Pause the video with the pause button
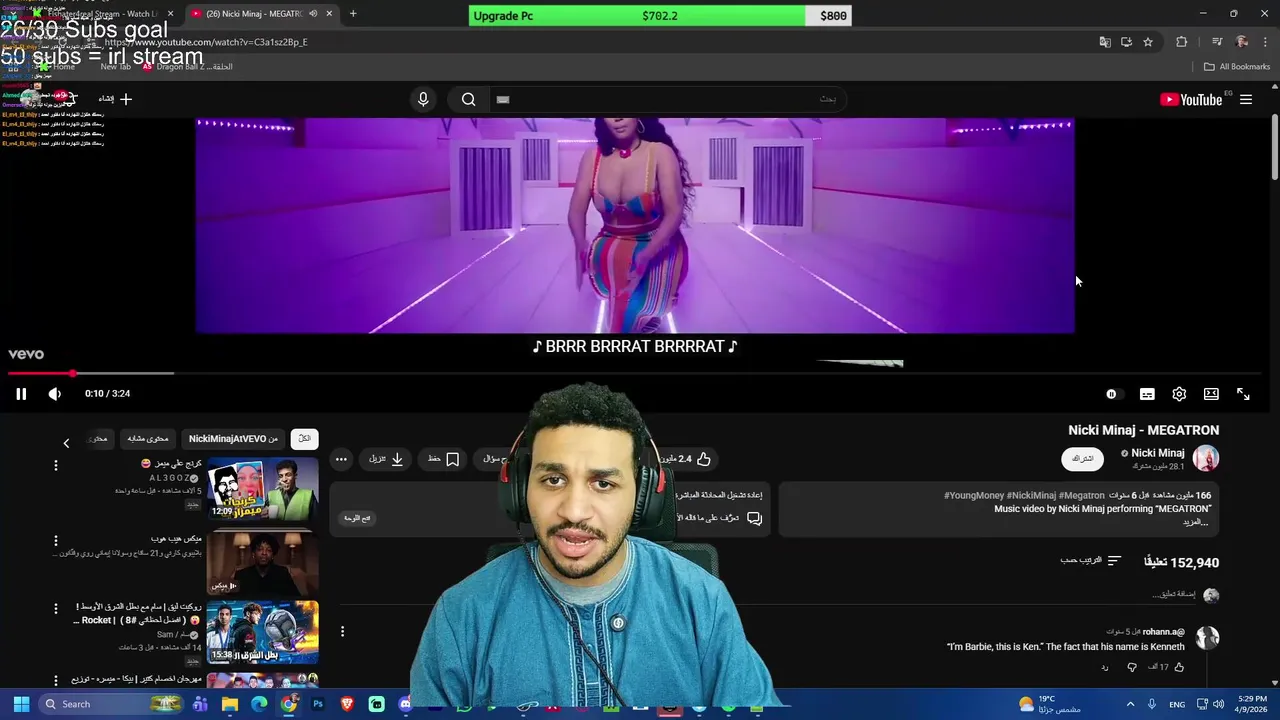This screenshot has width=1280, height=720. [20, 394]
